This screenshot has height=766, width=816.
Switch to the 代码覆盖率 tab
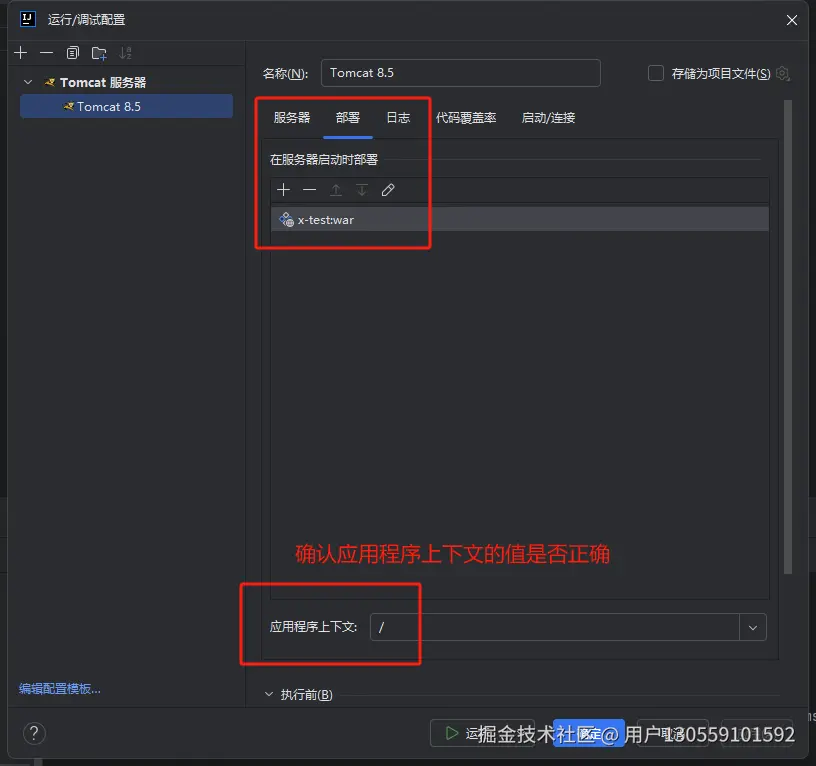tap(466, 118)
